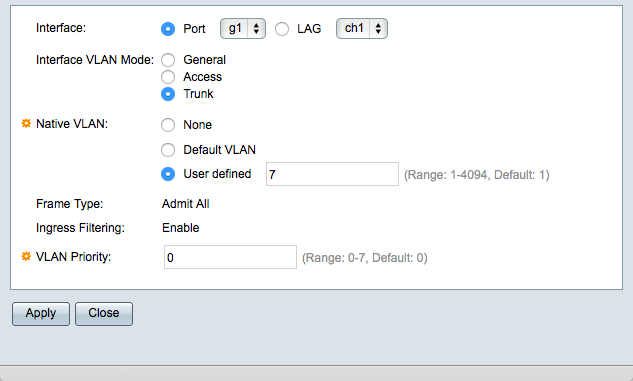The image size is (633, 381).
Task: Click the Native VLAN required asterisk icon
Action: pyautogui.click(x=26, y=124)
